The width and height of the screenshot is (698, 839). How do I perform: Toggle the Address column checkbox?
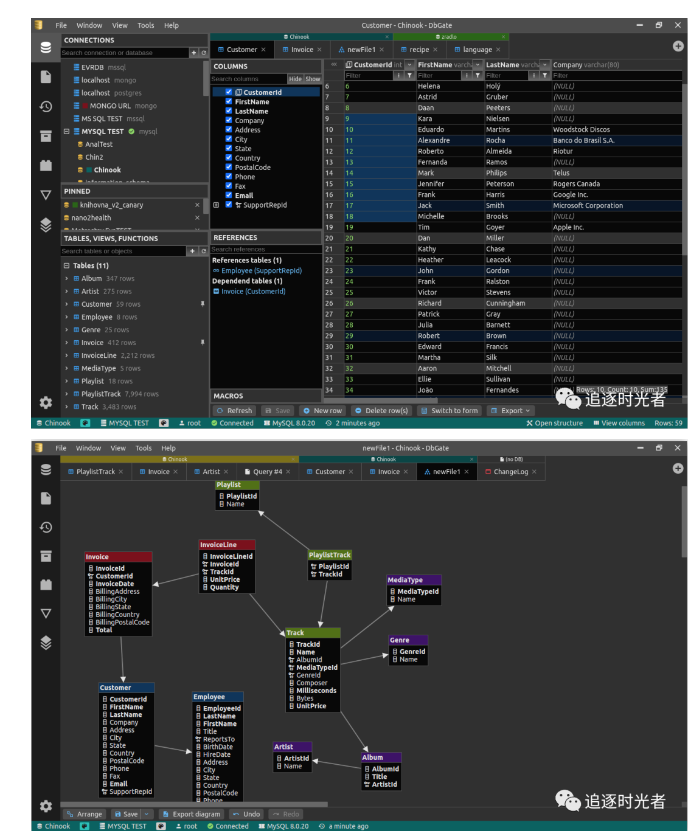point(229,129)
